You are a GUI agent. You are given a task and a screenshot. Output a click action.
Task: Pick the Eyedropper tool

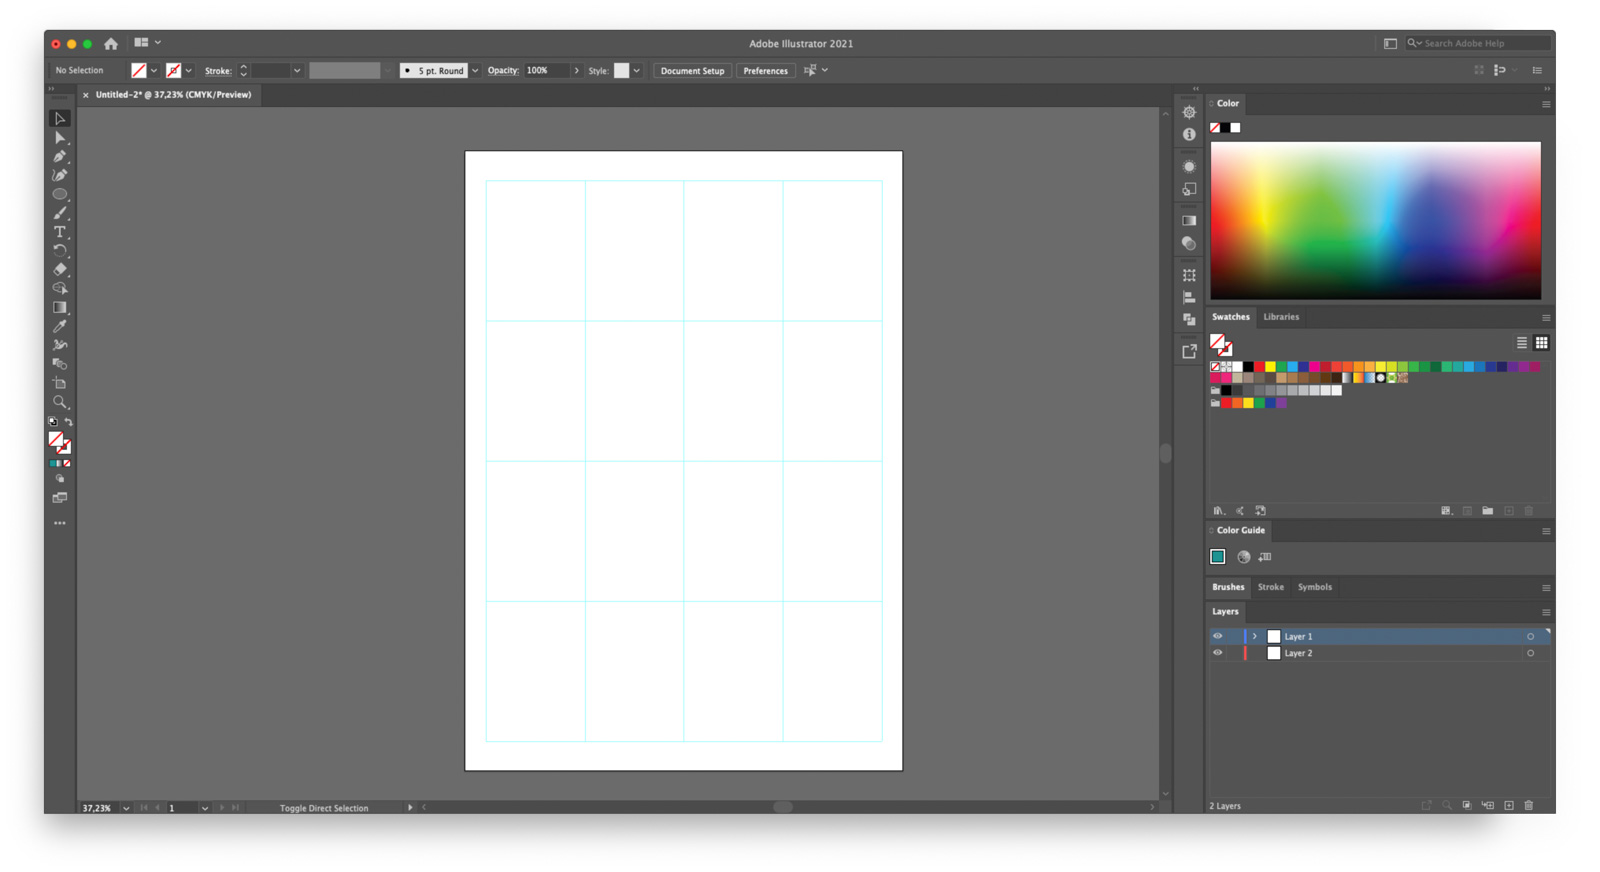(60, 326)
